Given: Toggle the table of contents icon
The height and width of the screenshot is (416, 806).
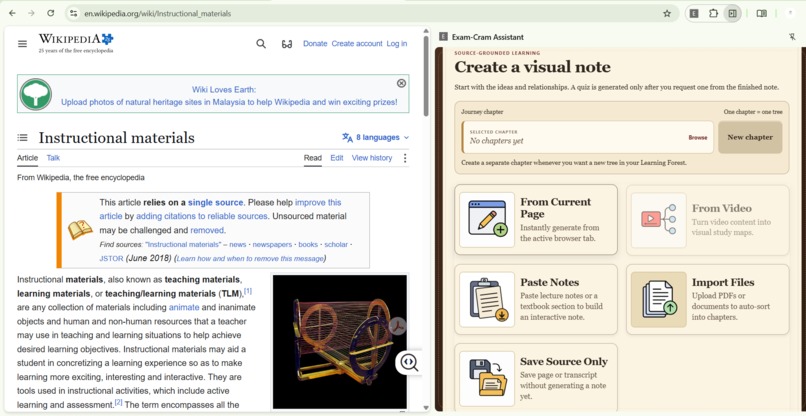Looking at the screenshot, I should tap(22, 137).
